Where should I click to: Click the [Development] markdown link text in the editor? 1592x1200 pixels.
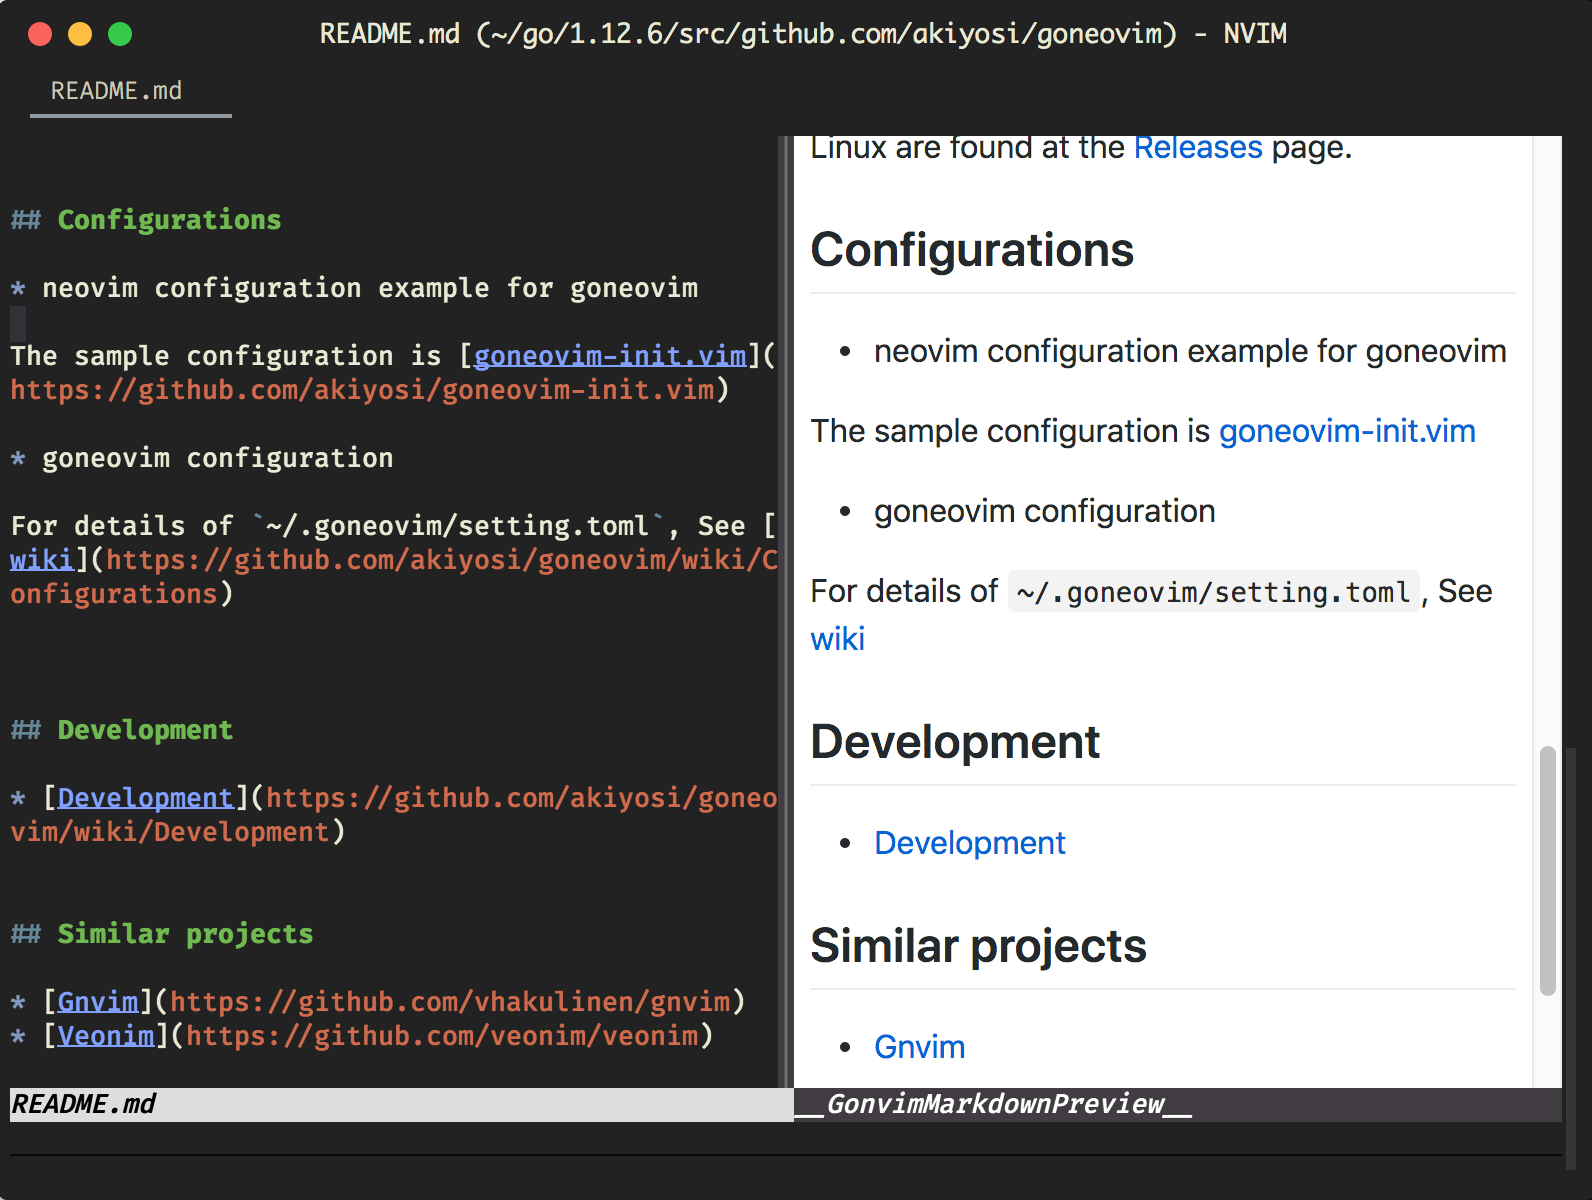146,798
